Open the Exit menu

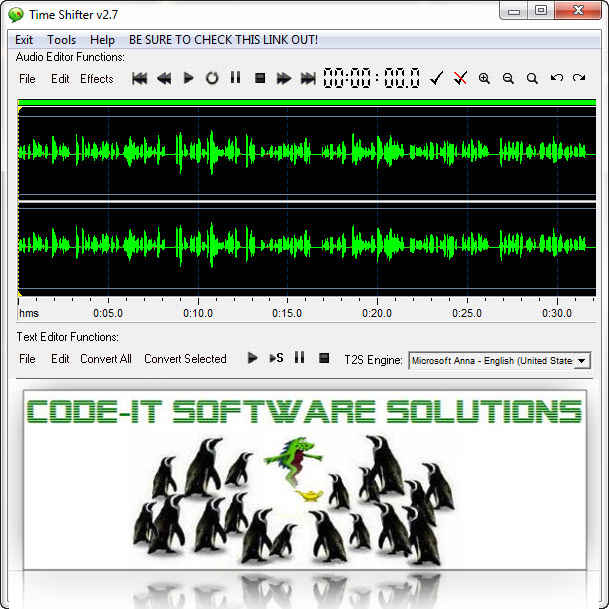(x=24, y=40)
